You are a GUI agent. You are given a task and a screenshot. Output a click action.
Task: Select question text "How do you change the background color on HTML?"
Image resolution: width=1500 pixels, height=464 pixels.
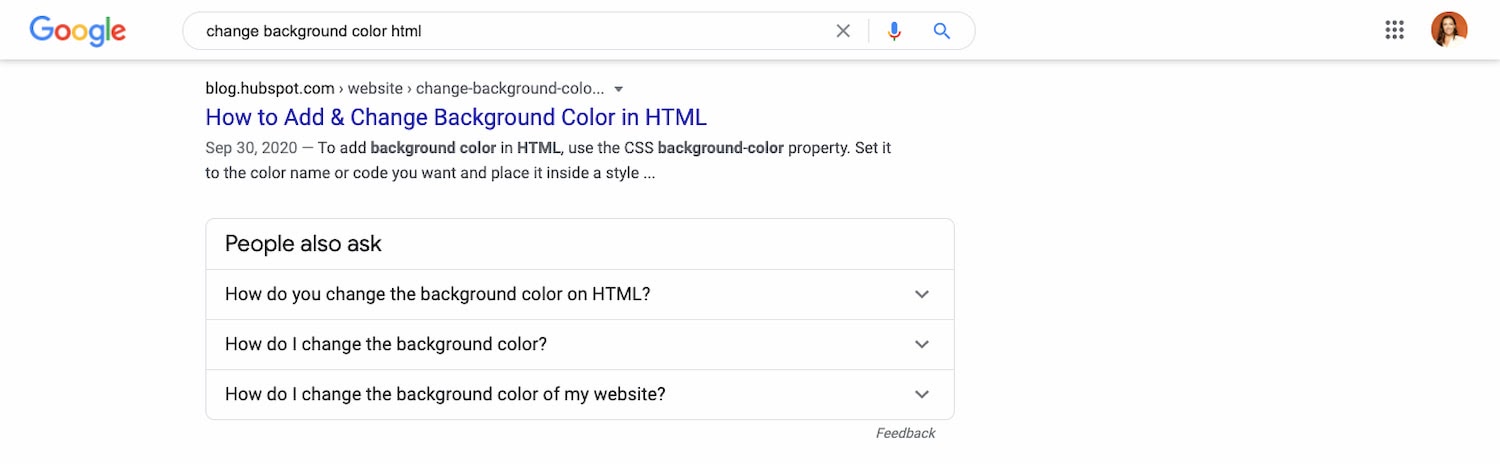(x=438, y=295)
